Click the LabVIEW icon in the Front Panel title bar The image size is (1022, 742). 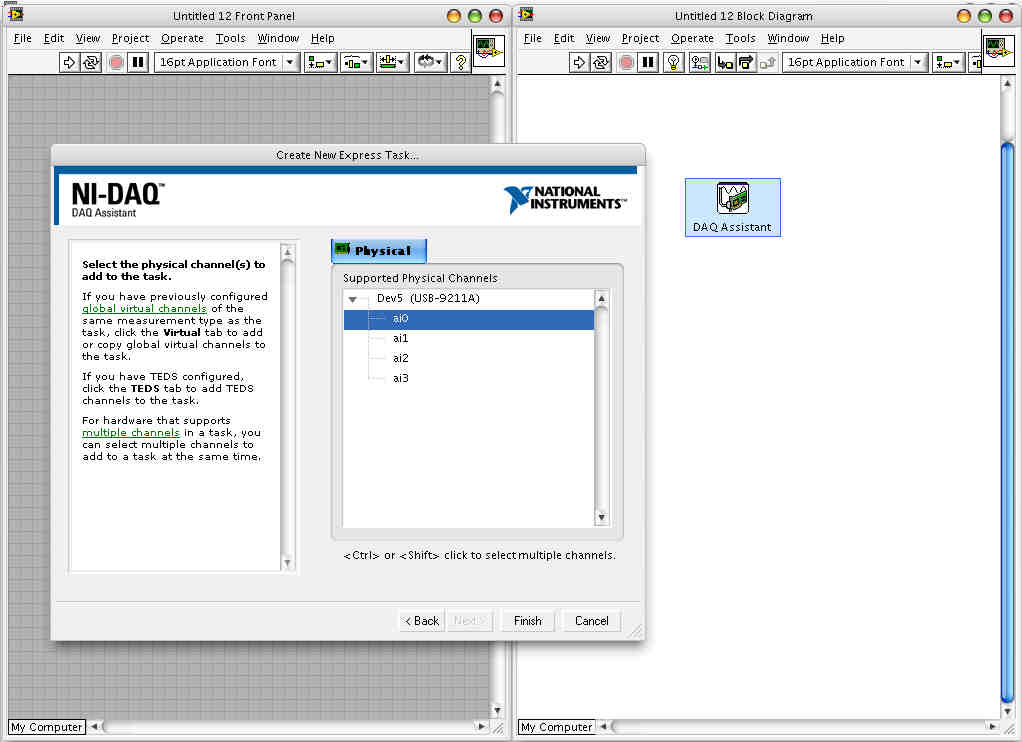coord(16,14)
